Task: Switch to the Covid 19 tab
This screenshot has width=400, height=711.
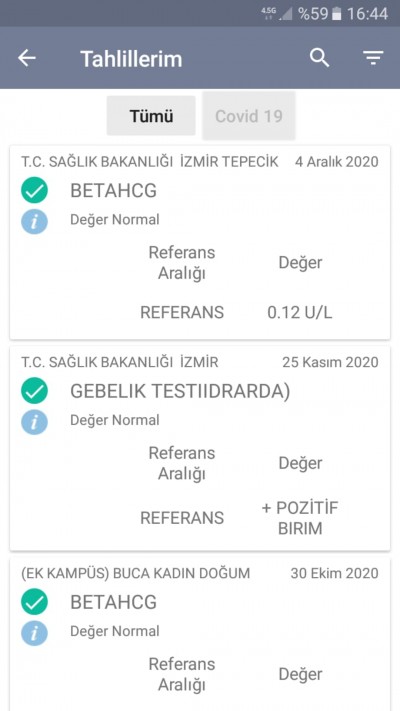Action: click(x=249, y=116)
